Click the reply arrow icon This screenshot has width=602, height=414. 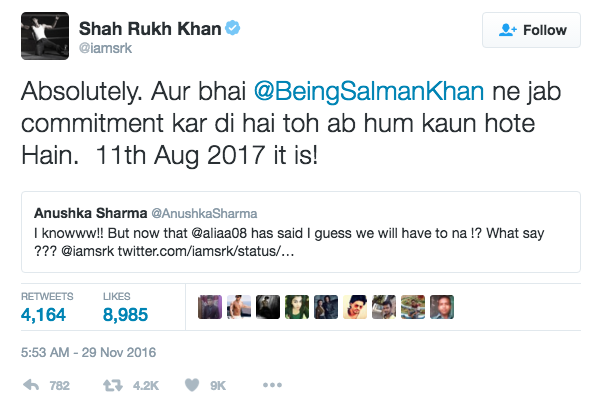pos(31,385)
